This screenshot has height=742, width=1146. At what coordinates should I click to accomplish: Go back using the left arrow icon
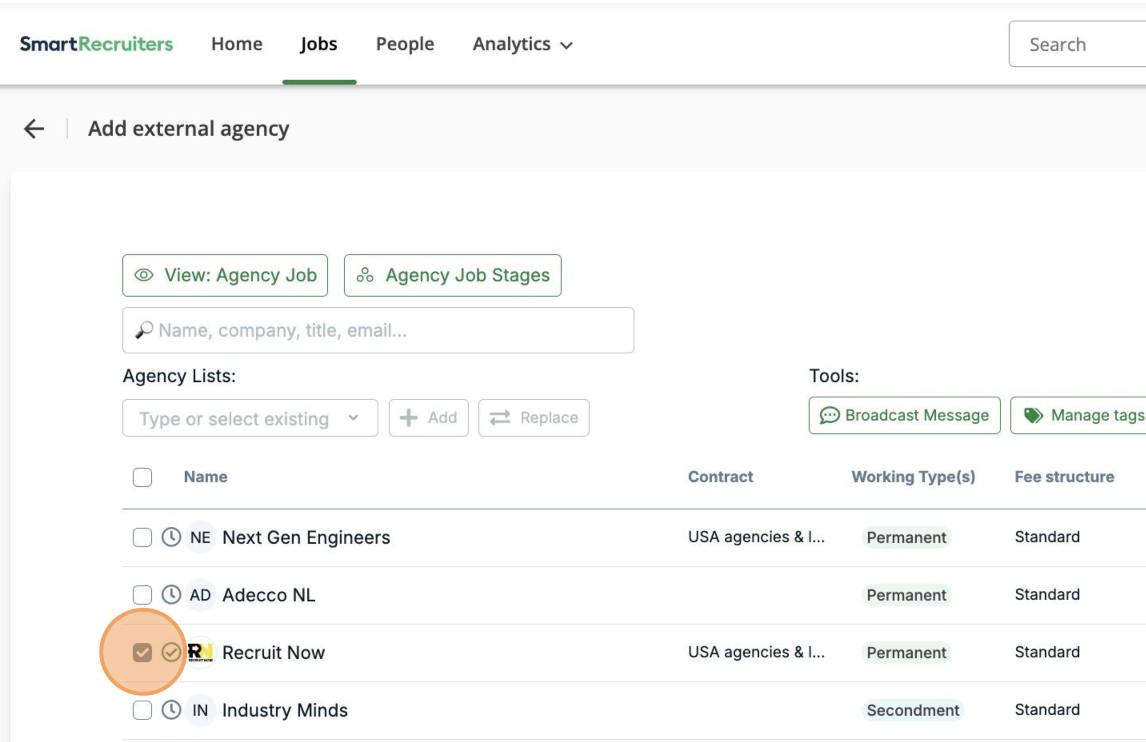34,129
